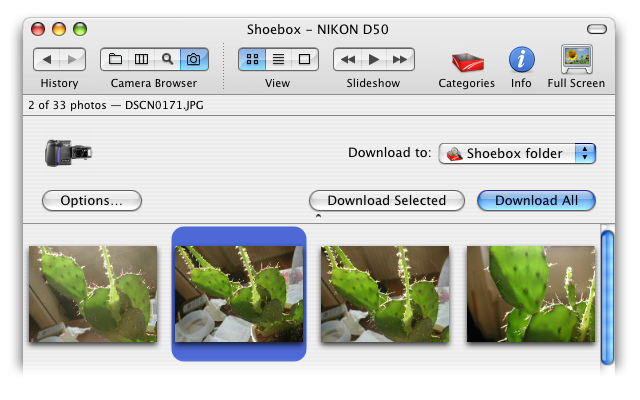
Task: Select the camera browser icon
Action: click(x=194, y=60)
